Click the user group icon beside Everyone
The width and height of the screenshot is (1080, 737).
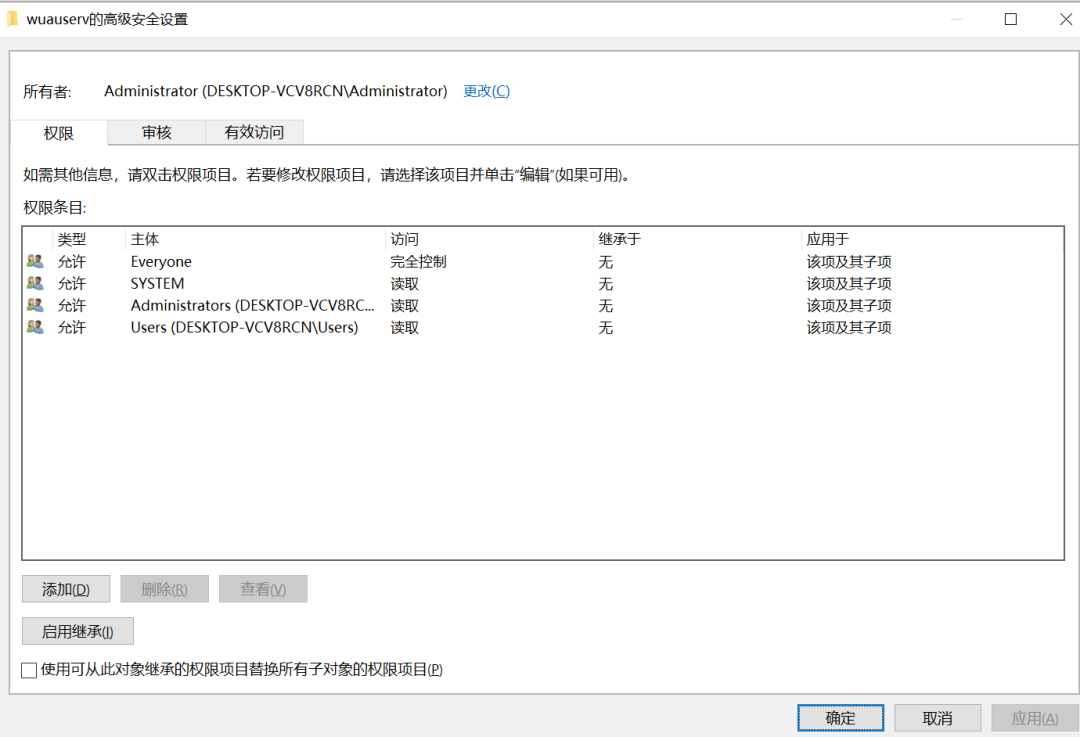pos(35,262)
